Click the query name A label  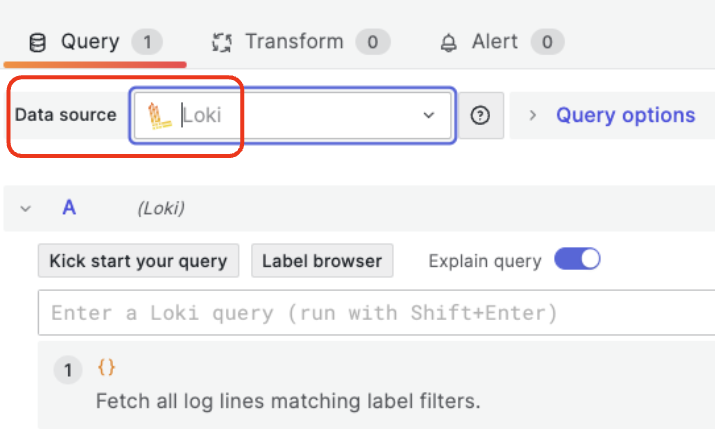[69, 208]
